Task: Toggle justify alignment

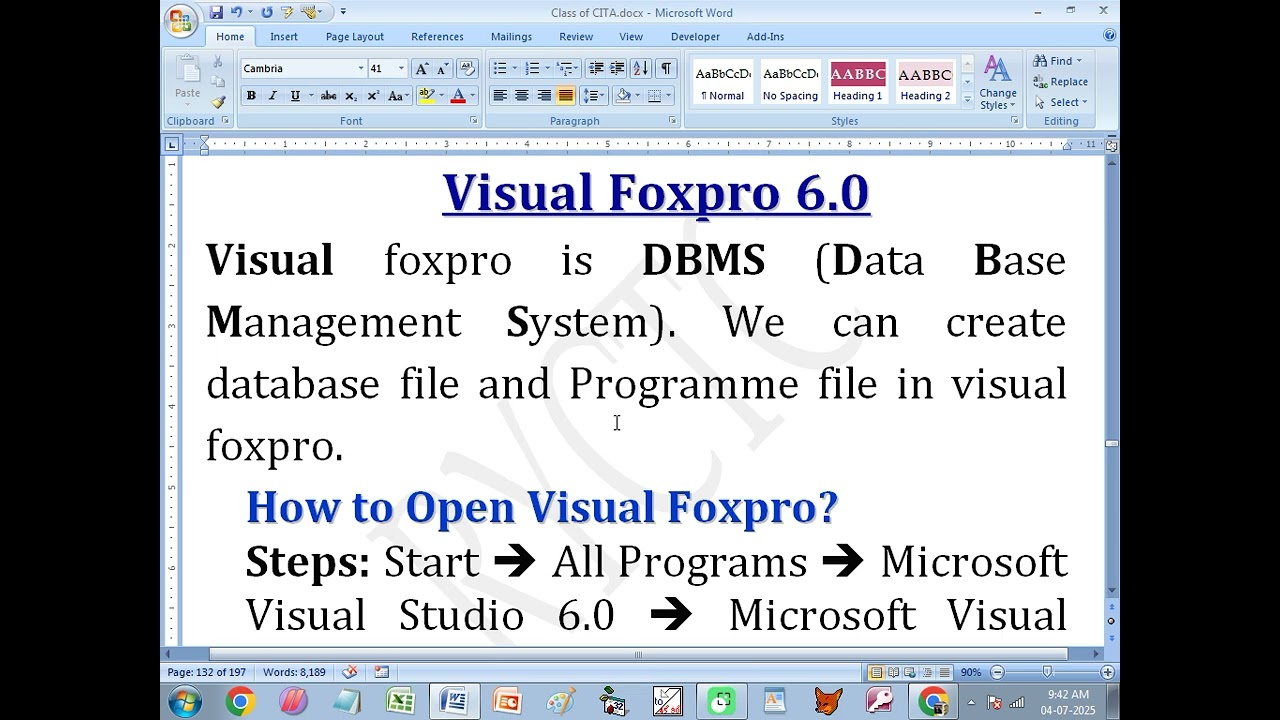Action: click(566, 96)
